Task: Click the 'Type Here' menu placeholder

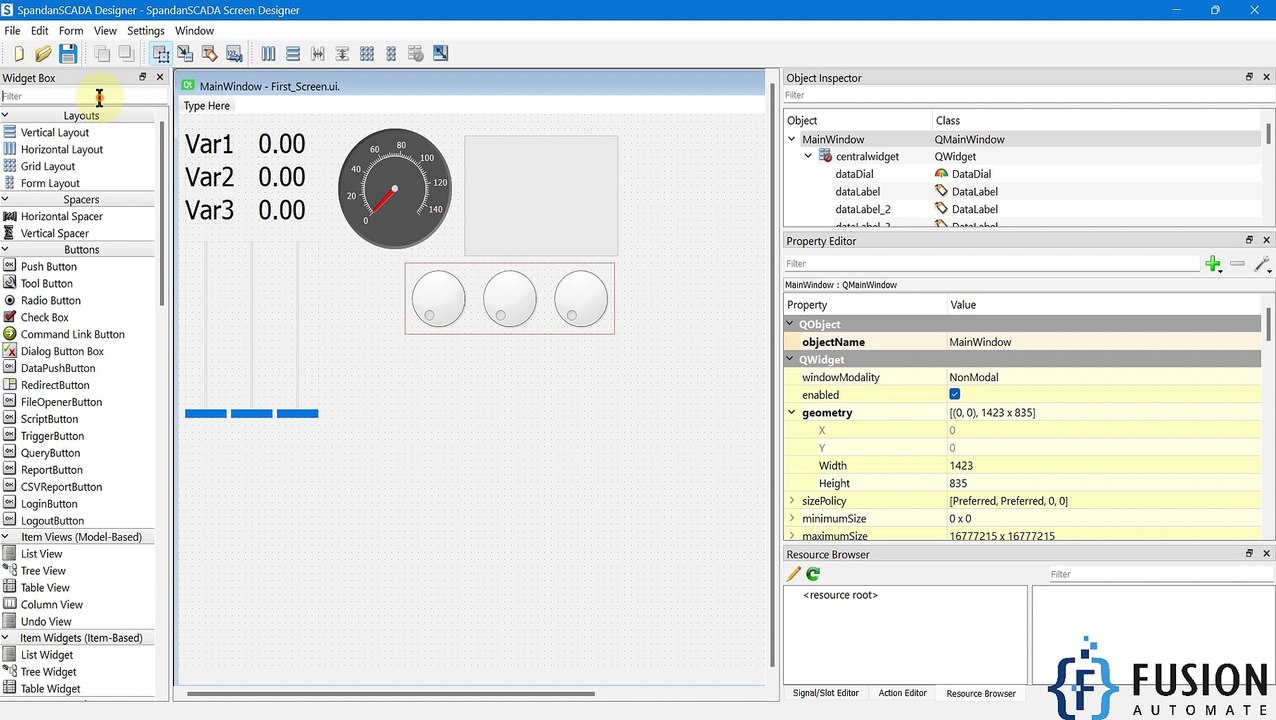Action: [207, 106]
